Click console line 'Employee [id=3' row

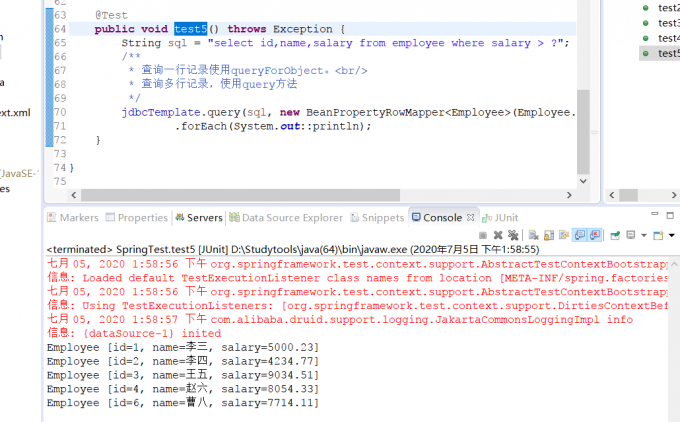click(x=183, y=375)
